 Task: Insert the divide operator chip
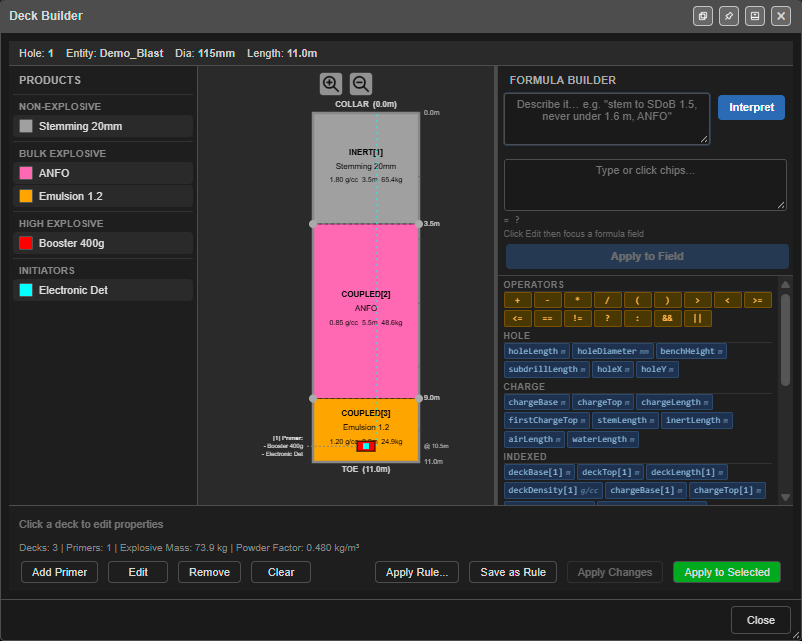(x=607, y=300)
